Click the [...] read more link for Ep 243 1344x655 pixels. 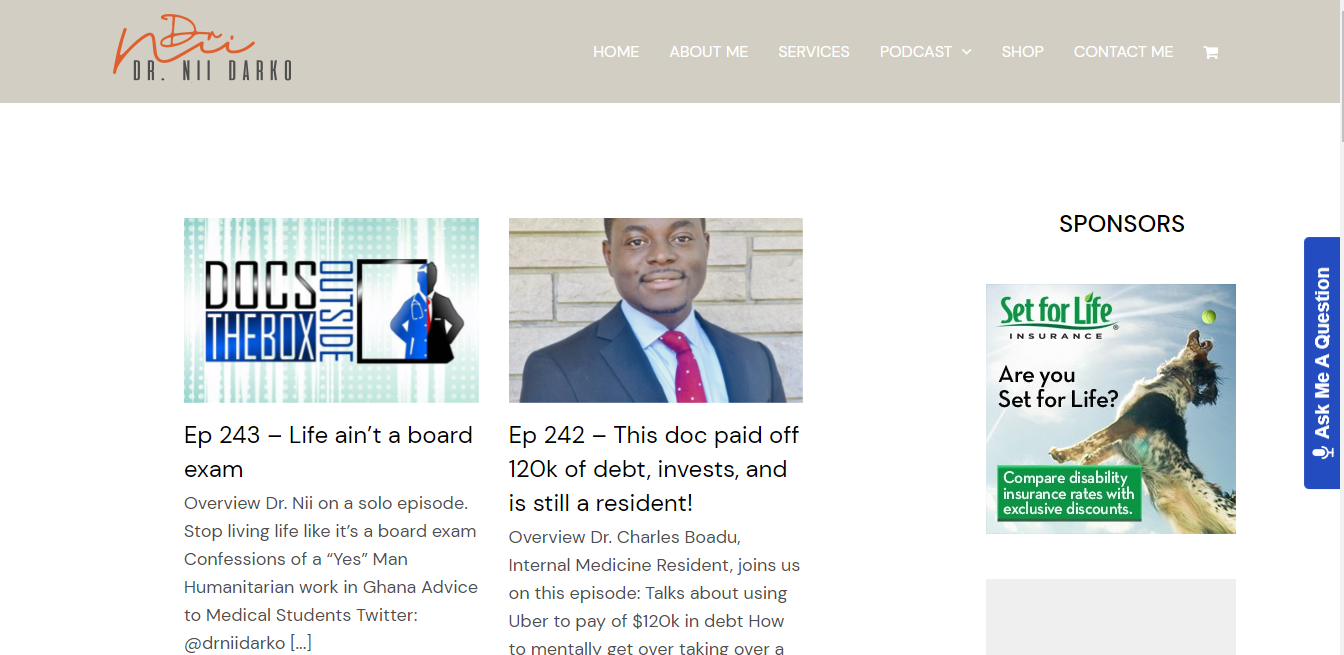pyautogui.click(x=301, y=643)
